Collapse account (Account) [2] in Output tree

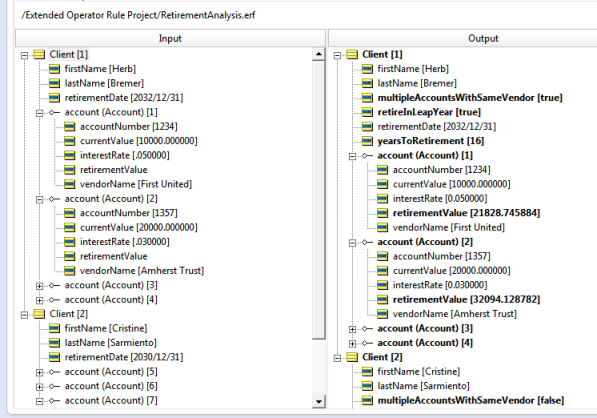(353, 243)
